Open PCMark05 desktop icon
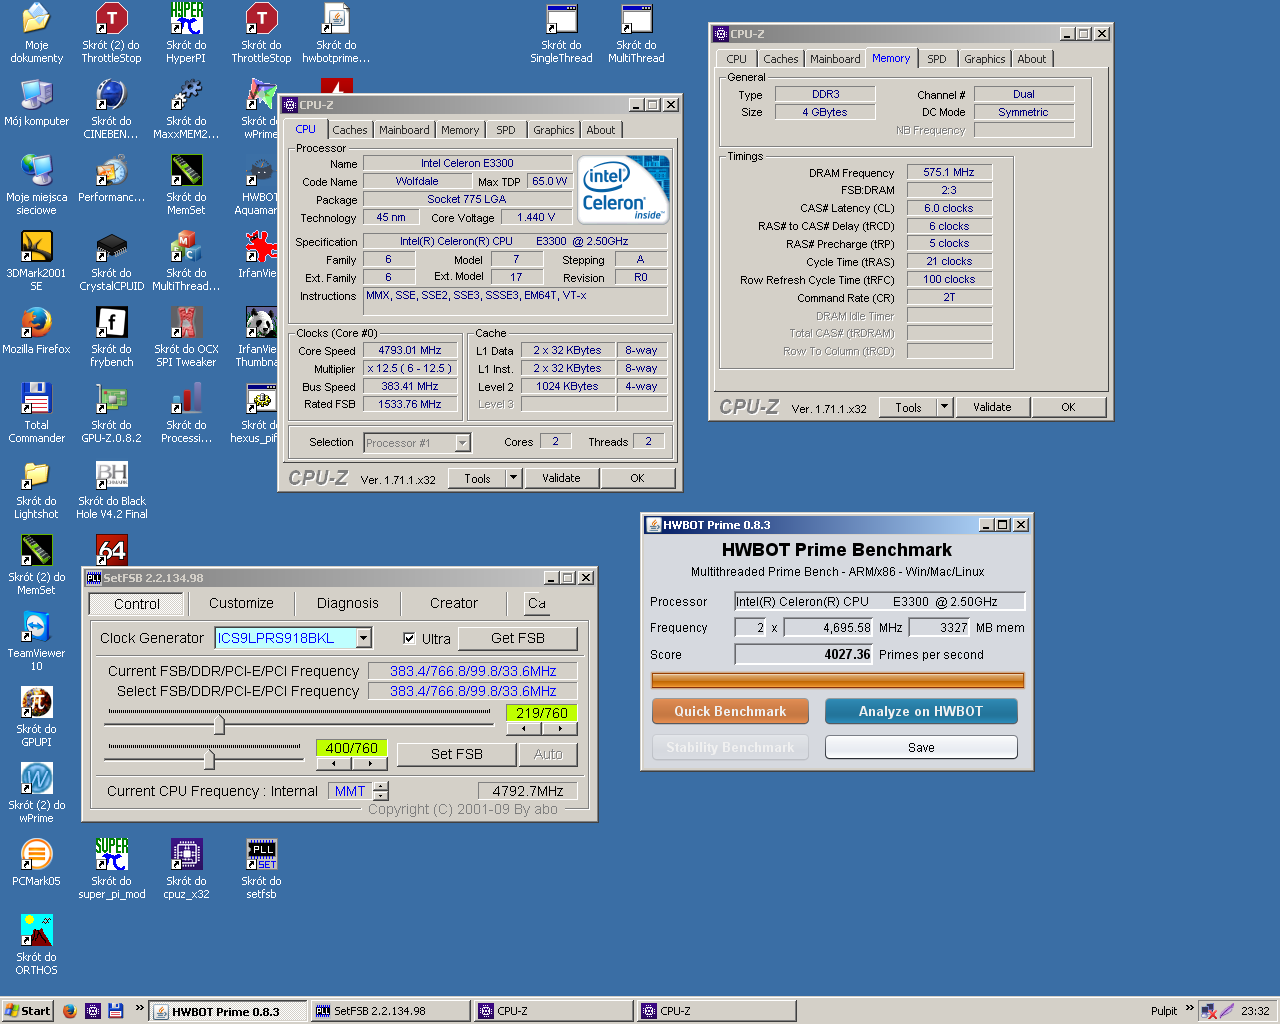Image resolution: width=1280 pixels, height=1024 pixels. pos(37,862)
